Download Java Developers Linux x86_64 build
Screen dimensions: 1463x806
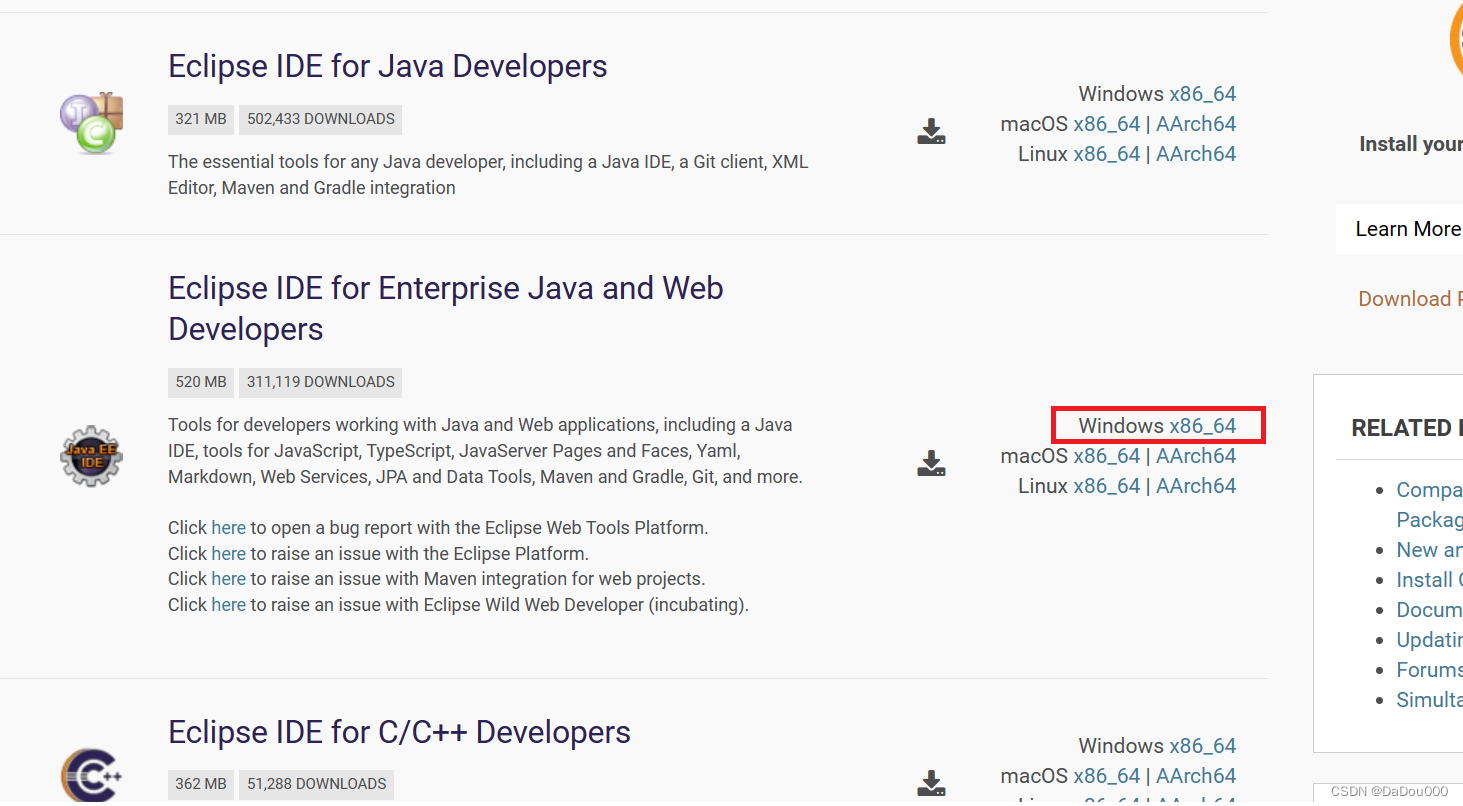coord(1107,154)
